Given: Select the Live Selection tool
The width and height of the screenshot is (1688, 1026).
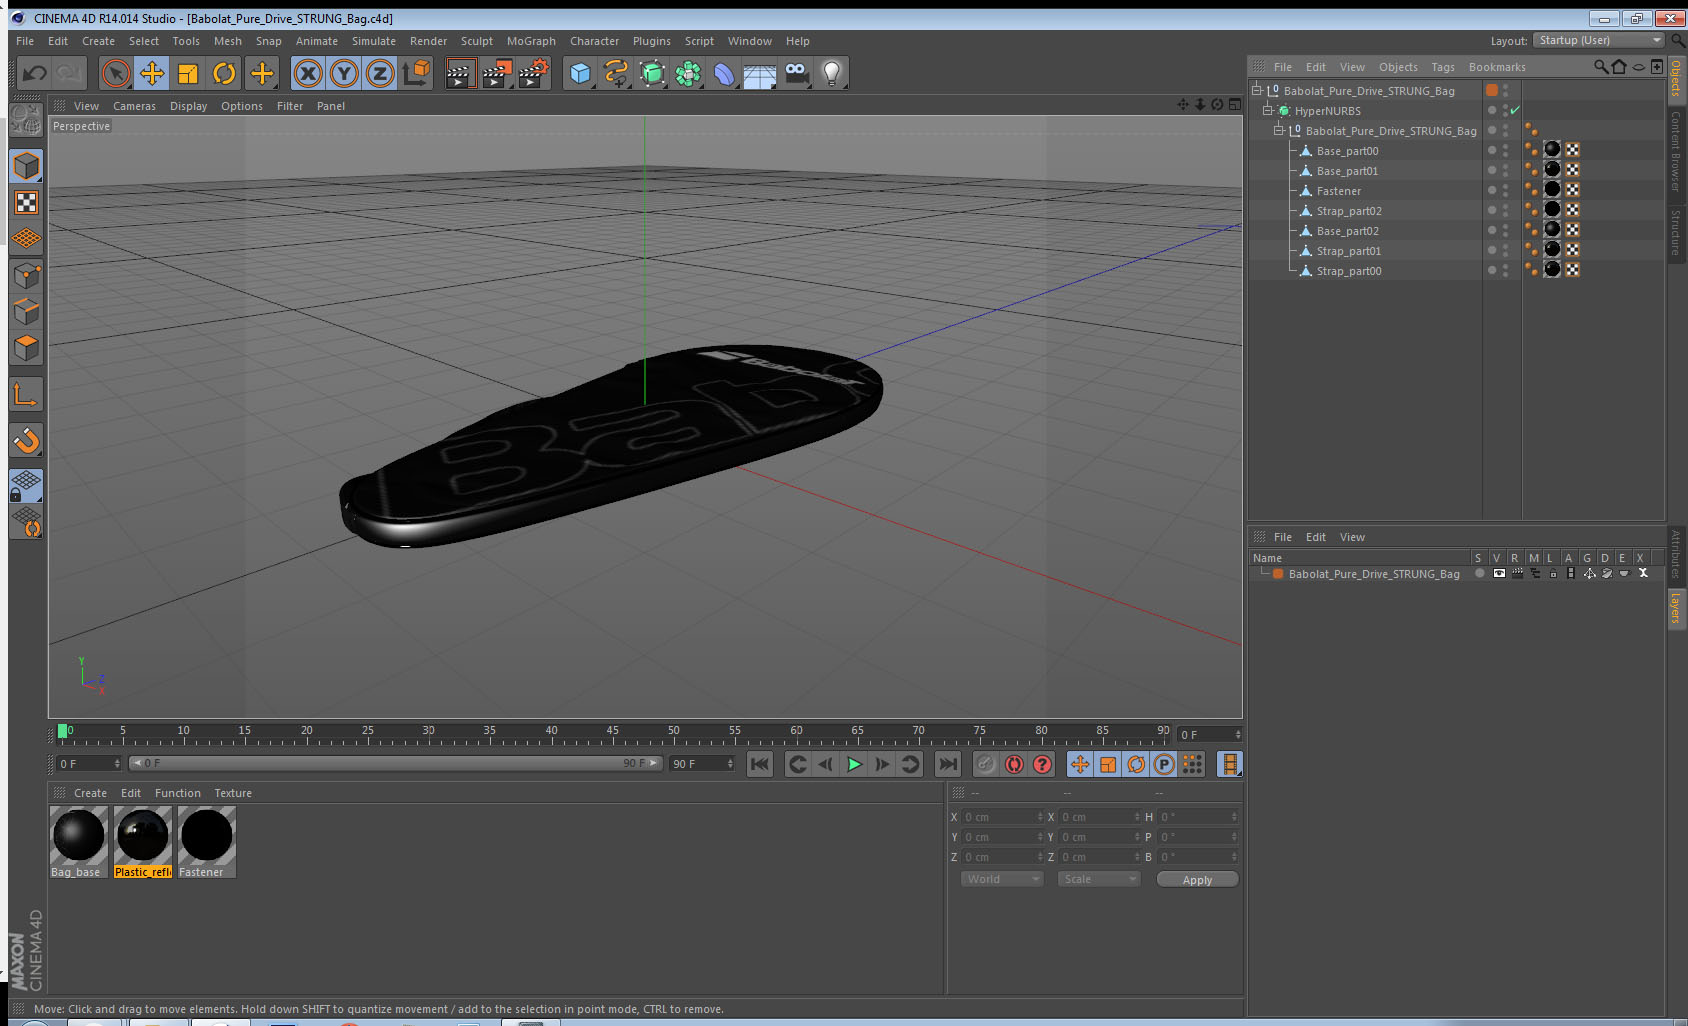Looking at the screenshot, I should [116, 73].
